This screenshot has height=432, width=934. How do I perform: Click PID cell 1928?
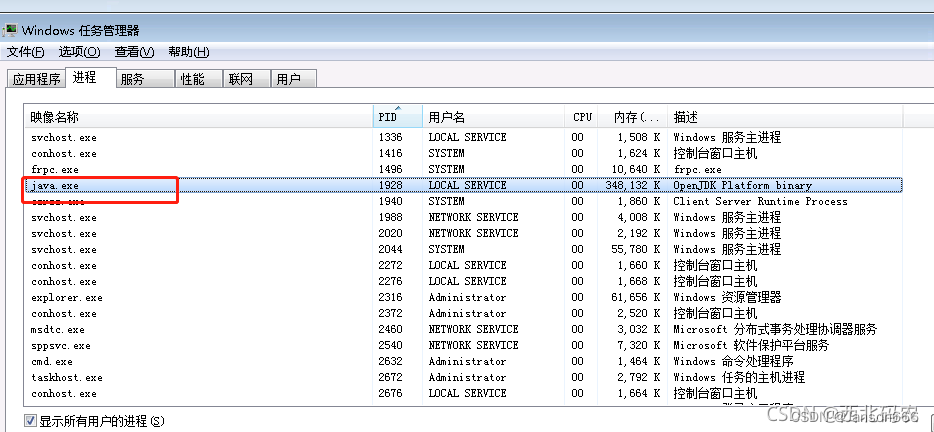(390, 185)
